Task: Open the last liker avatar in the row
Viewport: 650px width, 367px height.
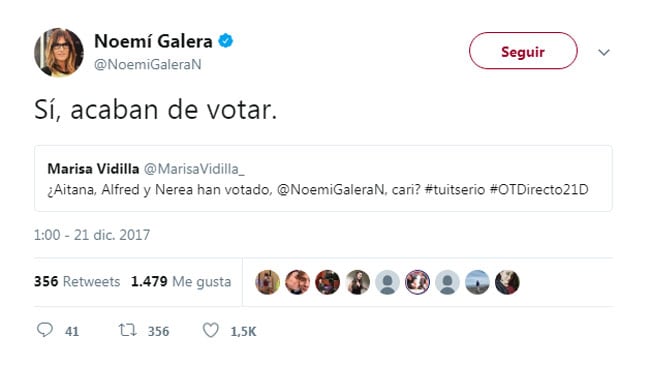Action: point(507,282)
